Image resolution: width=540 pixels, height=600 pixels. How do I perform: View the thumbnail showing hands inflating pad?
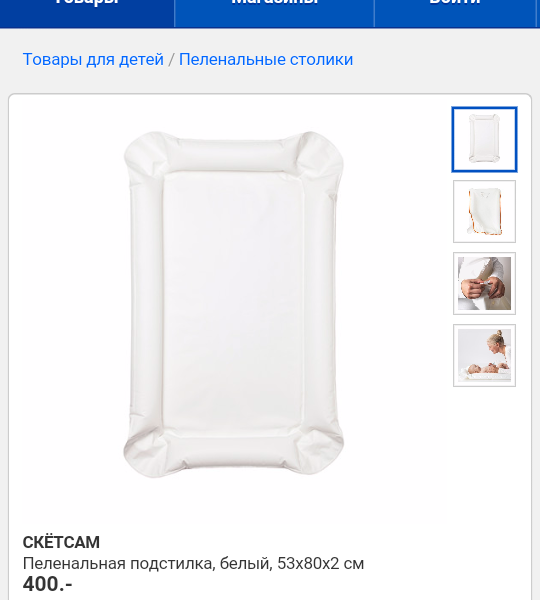point(484,284)
